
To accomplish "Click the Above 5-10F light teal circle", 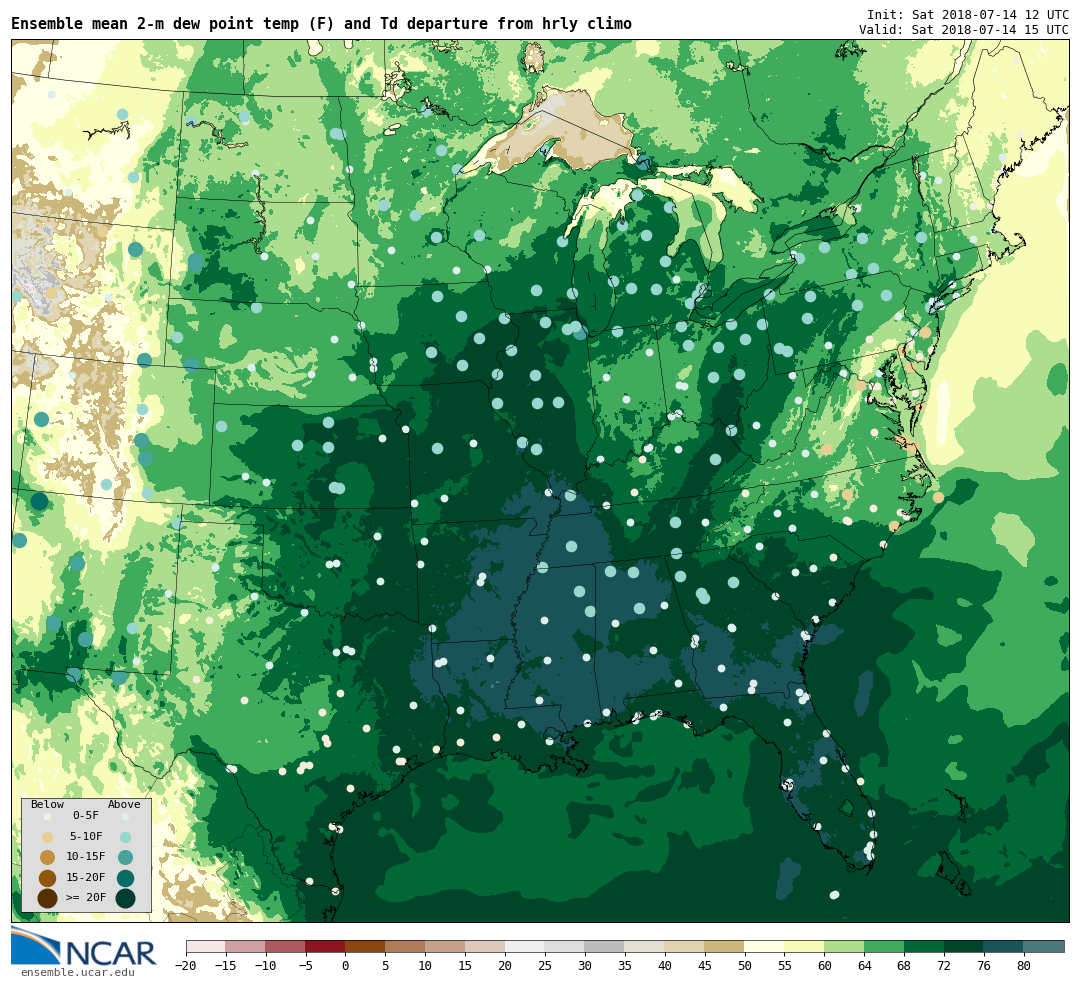I will click(x=125, y=837).
